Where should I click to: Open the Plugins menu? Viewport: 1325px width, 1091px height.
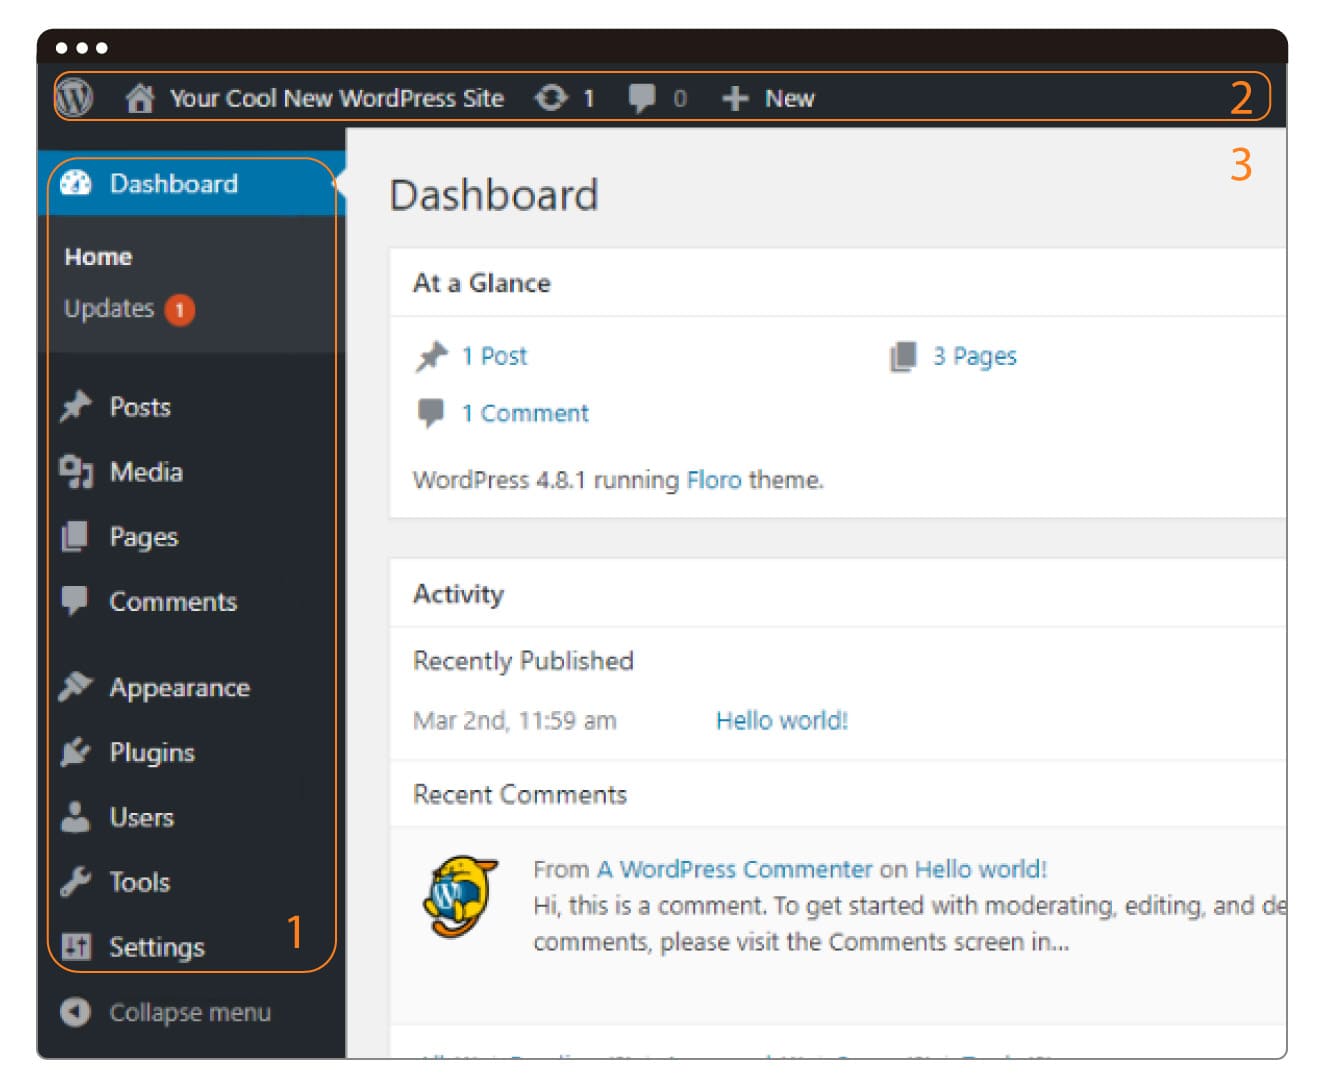(x=152, y=753)
